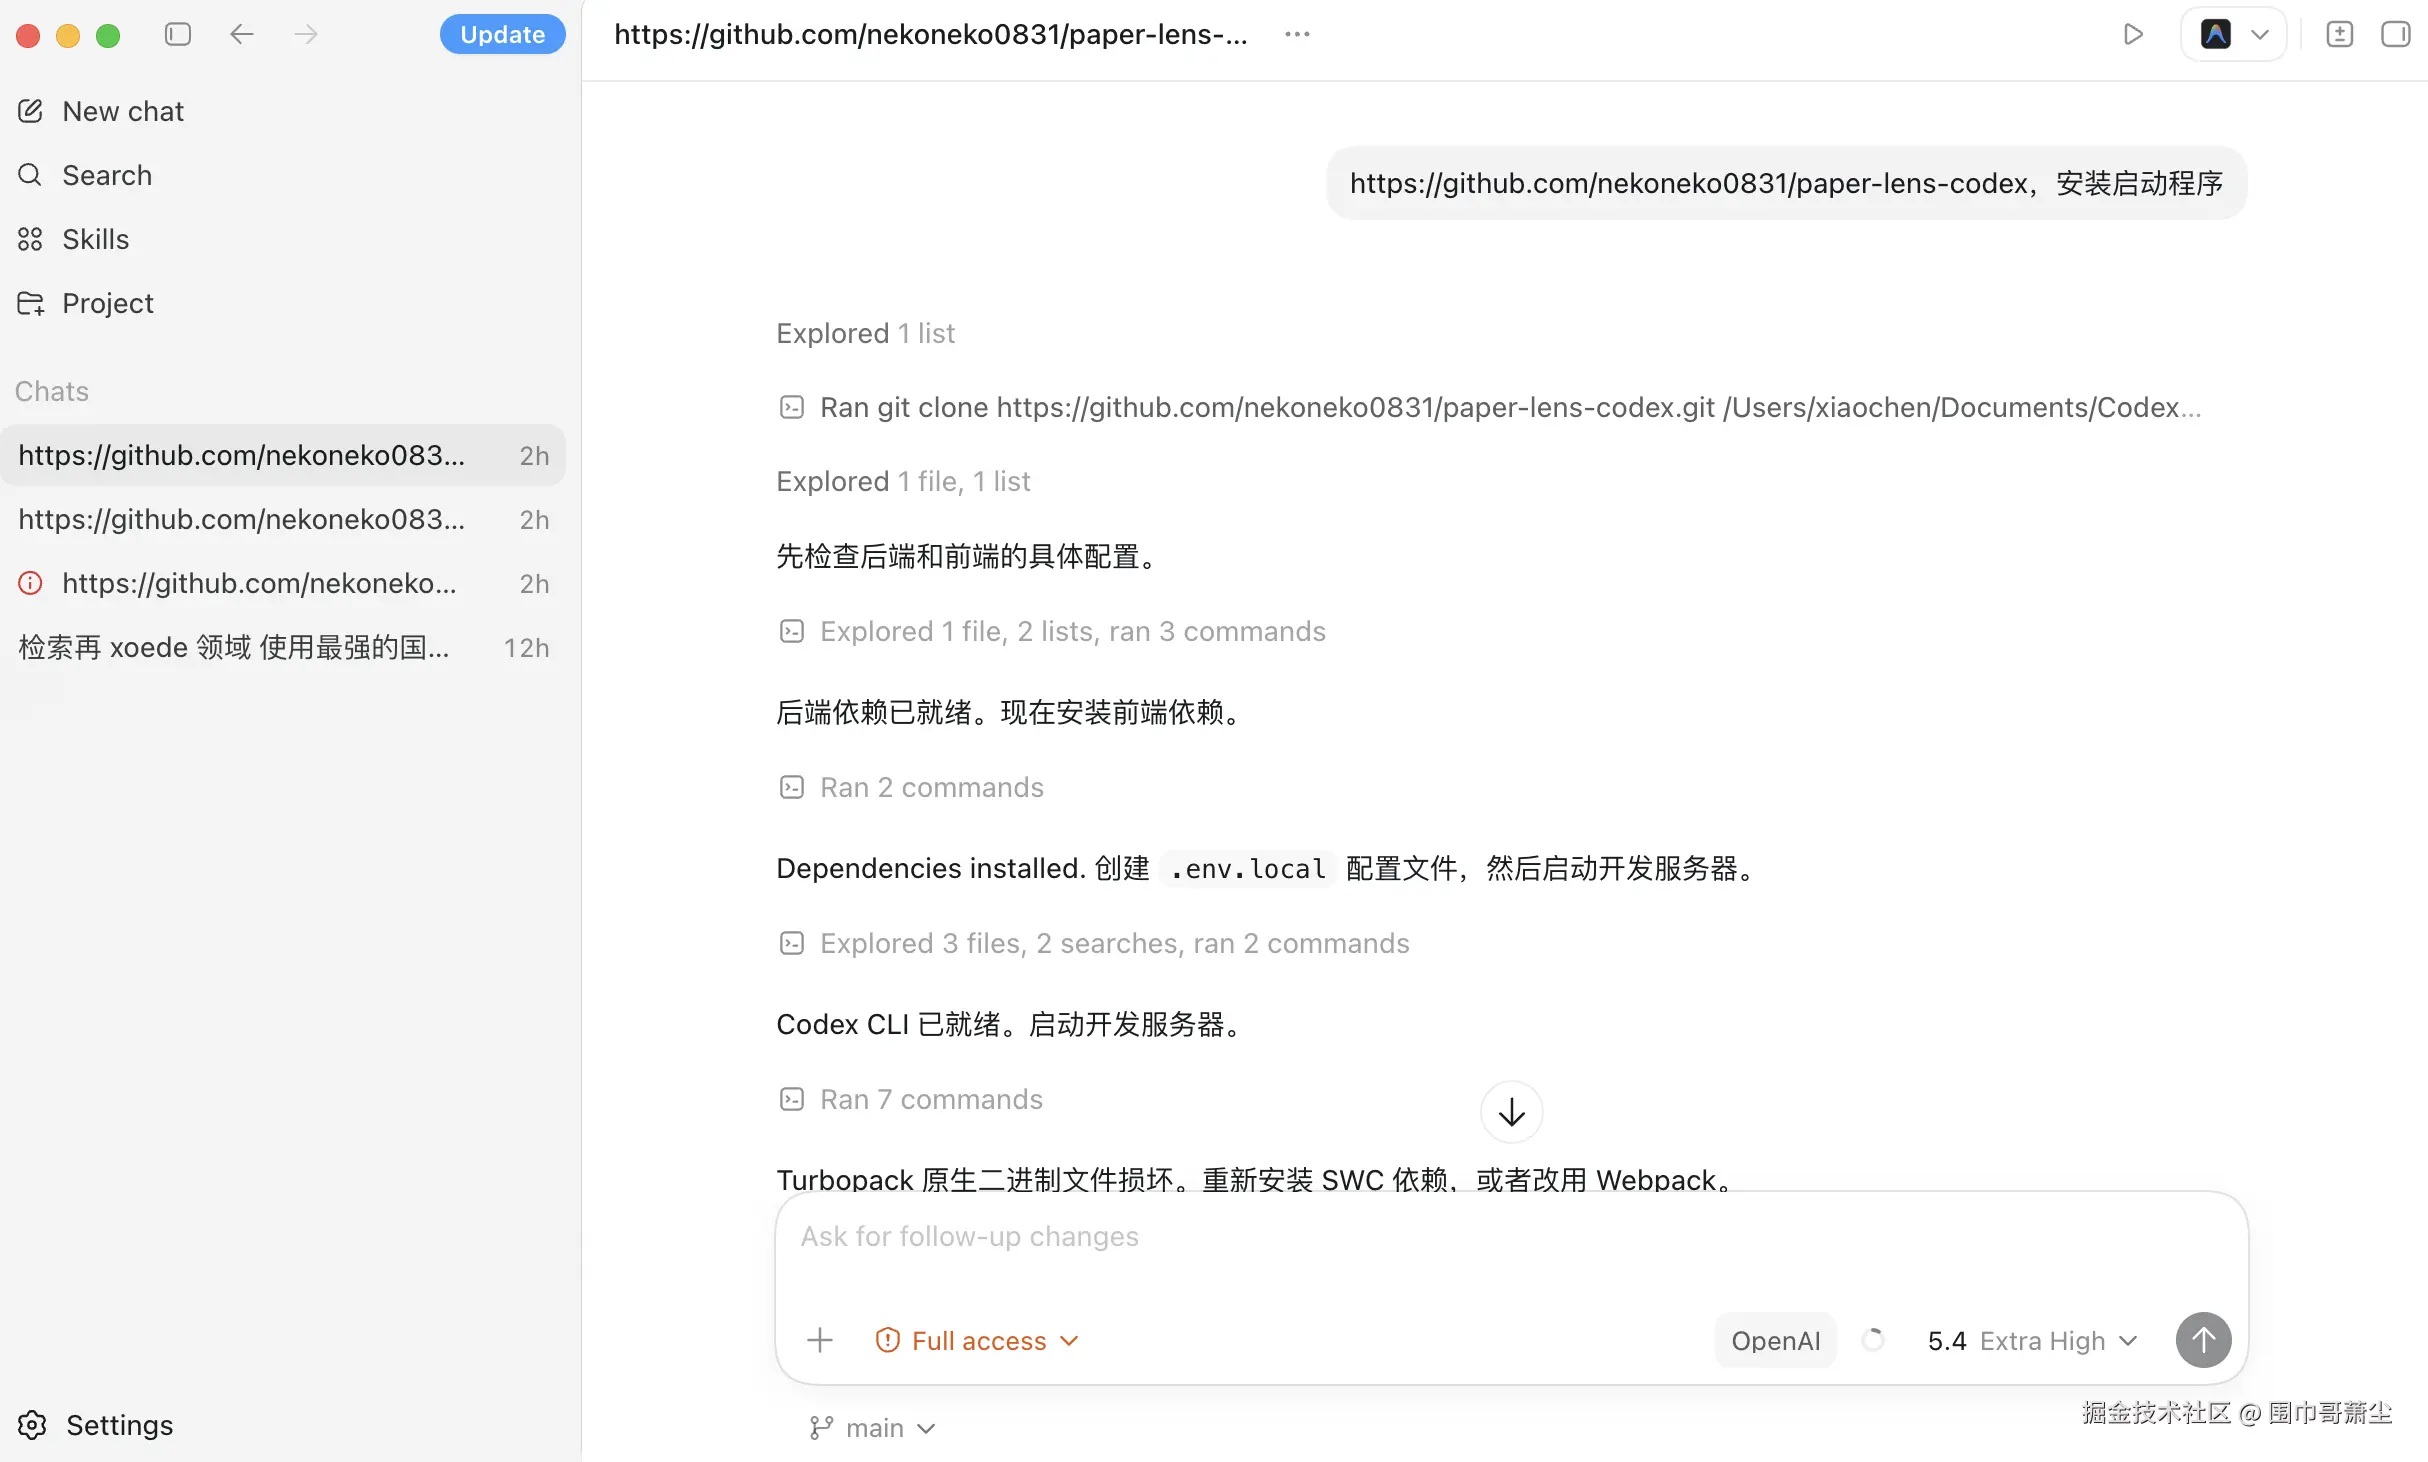Click text '后端依赖已就绪。现在安装前端依赖。'
Viewport: 2428px width, 1462px height.
[1010, 712]
